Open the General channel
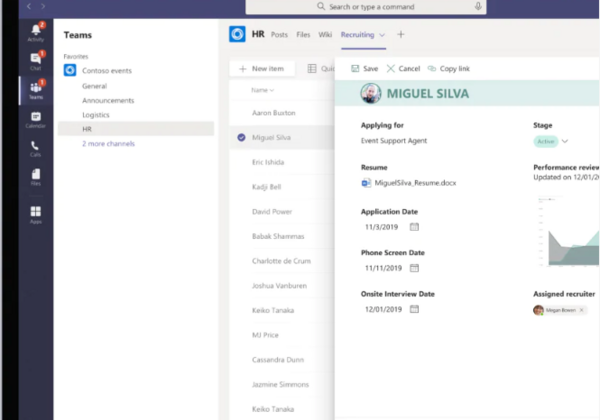Image resolution: width=600 pixels, height=420 pixels. point(94,86)
